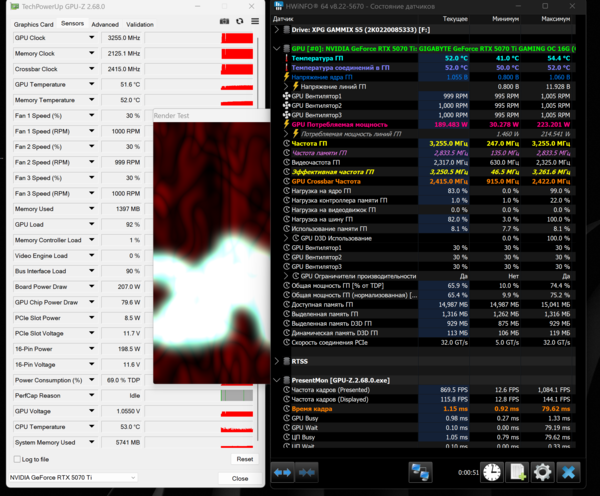
Task: Click HWiNFO save log file icon
Action: [x=517, y=472]
